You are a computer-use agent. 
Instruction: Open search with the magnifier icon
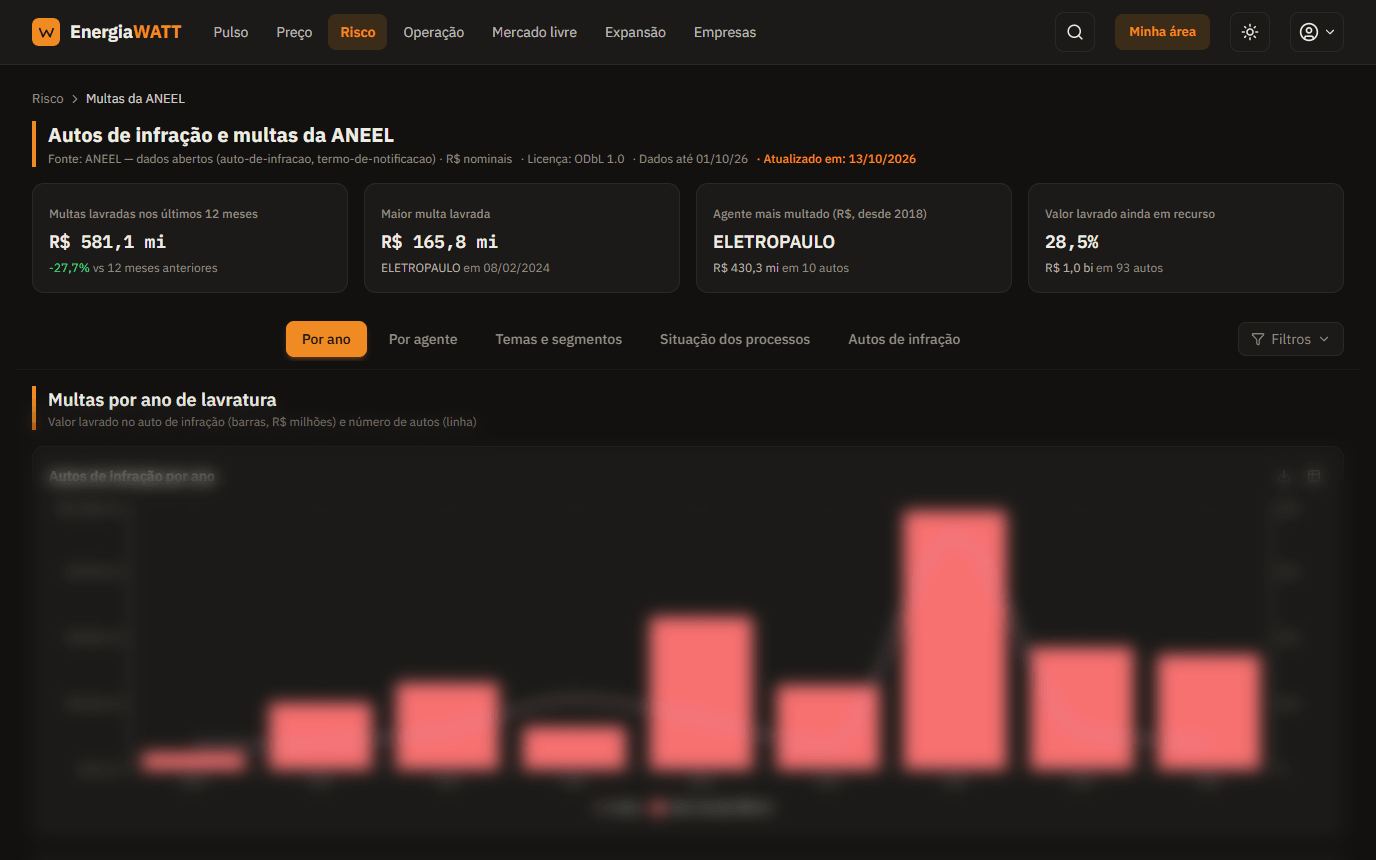tap(1075, 32)
